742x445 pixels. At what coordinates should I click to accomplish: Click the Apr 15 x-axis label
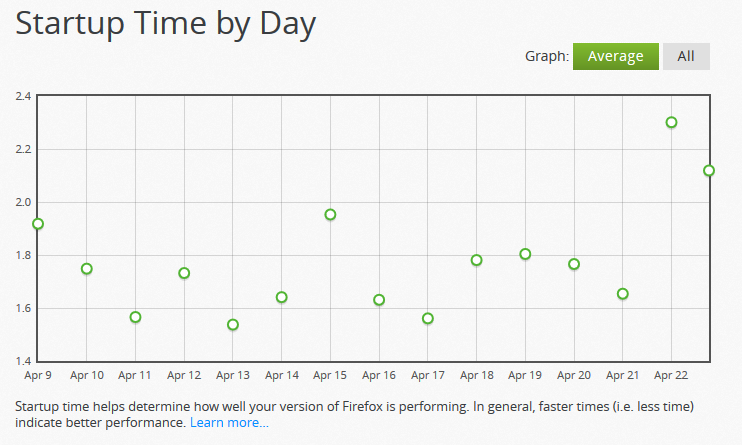point(330,375)
